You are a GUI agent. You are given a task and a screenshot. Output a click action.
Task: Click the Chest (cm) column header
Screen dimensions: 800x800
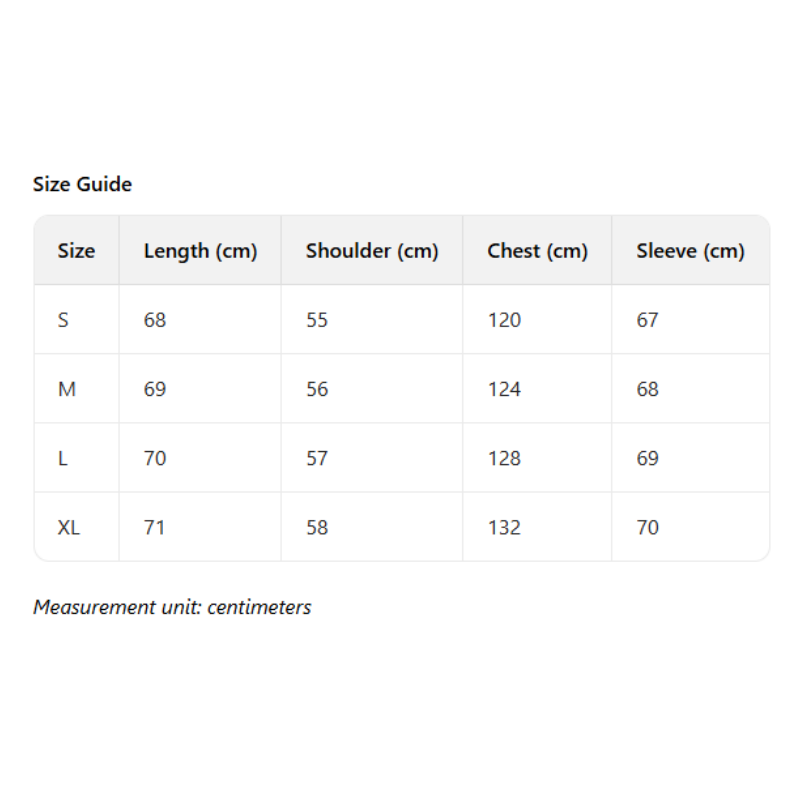pyautogui.click(x=537, y=251)
